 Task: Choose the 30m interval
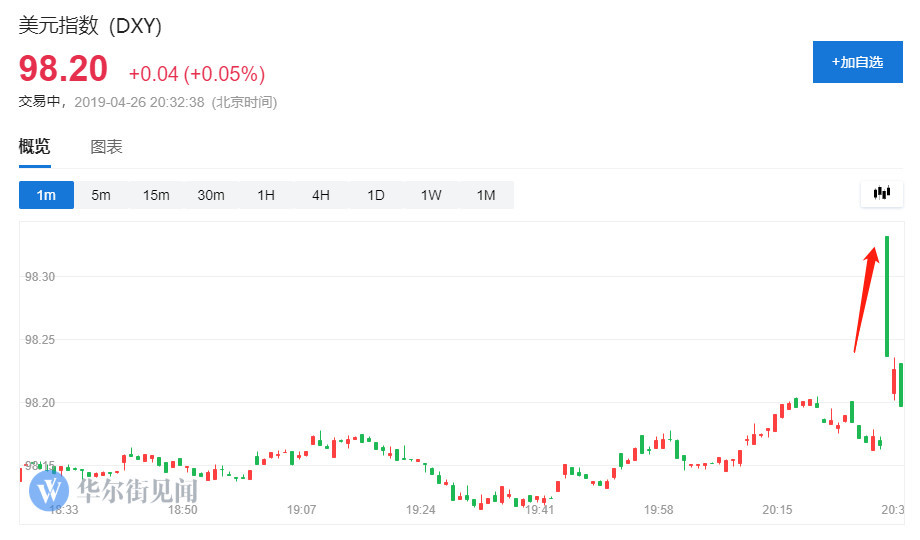[211, 195]
